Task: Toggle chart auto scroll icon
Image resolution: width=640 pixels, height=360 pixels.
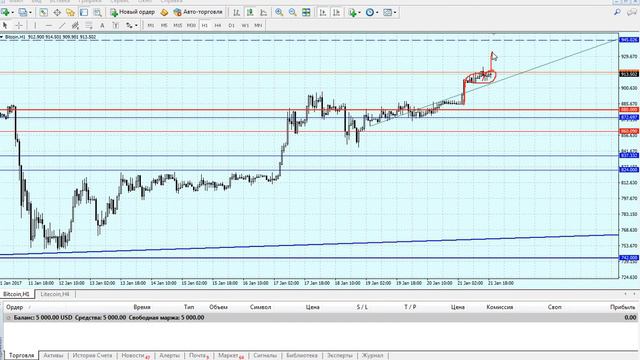Action: click(x=322, y=13)
